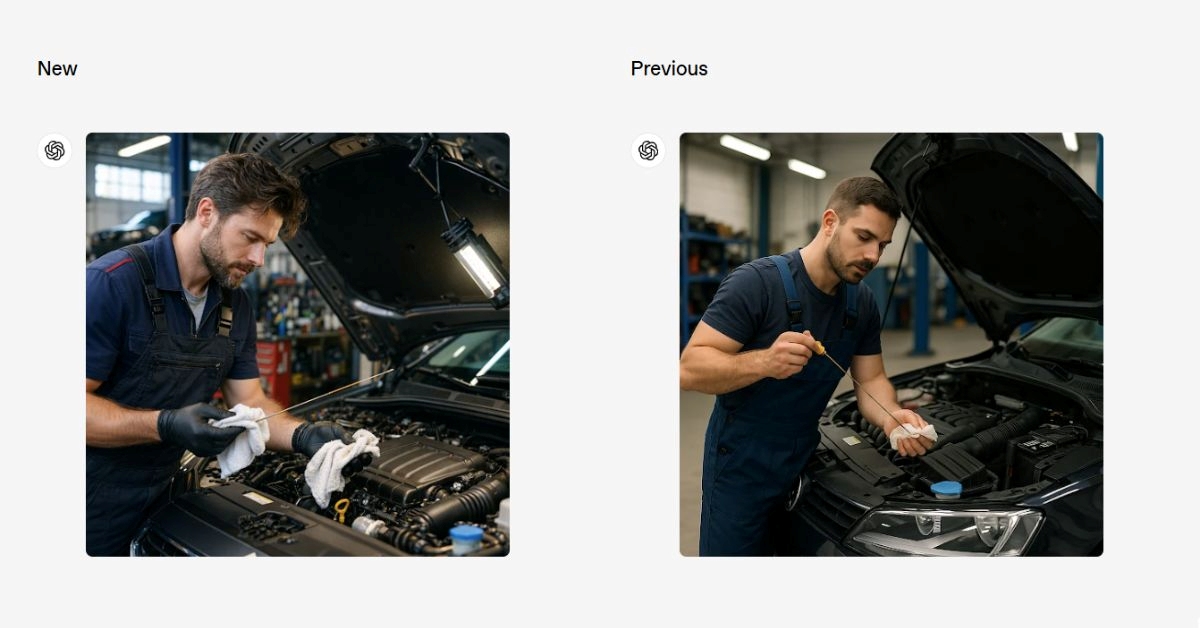Click the yellow dipstick handle in Previous image
This screenshot has width=1200, height=628.
pos(818,348)
